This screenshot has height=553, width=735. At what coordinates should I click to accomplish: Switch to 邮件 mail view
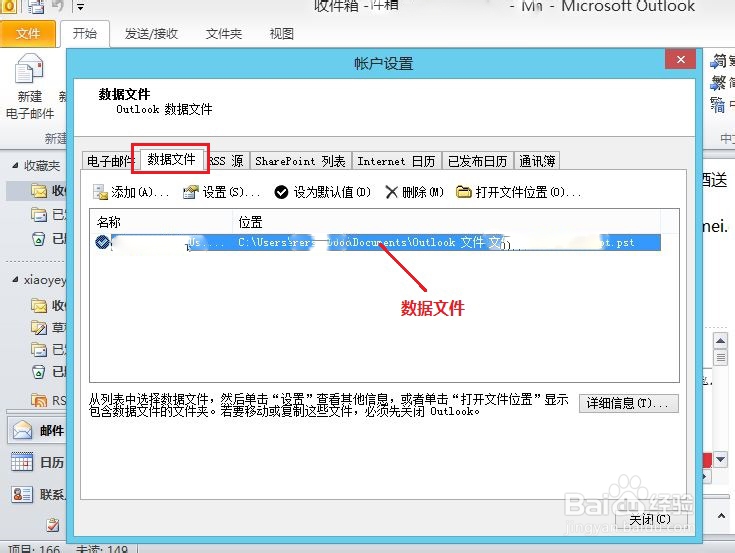pos(37,430)
